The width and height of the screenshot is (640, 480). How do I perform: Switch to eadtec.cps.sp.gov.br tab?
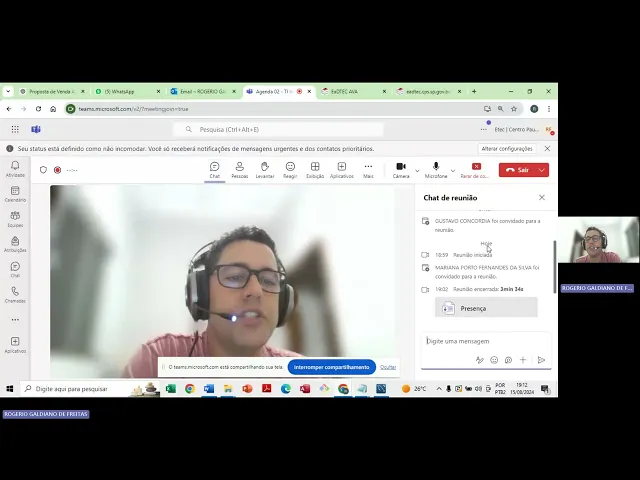tap(429, 91)
